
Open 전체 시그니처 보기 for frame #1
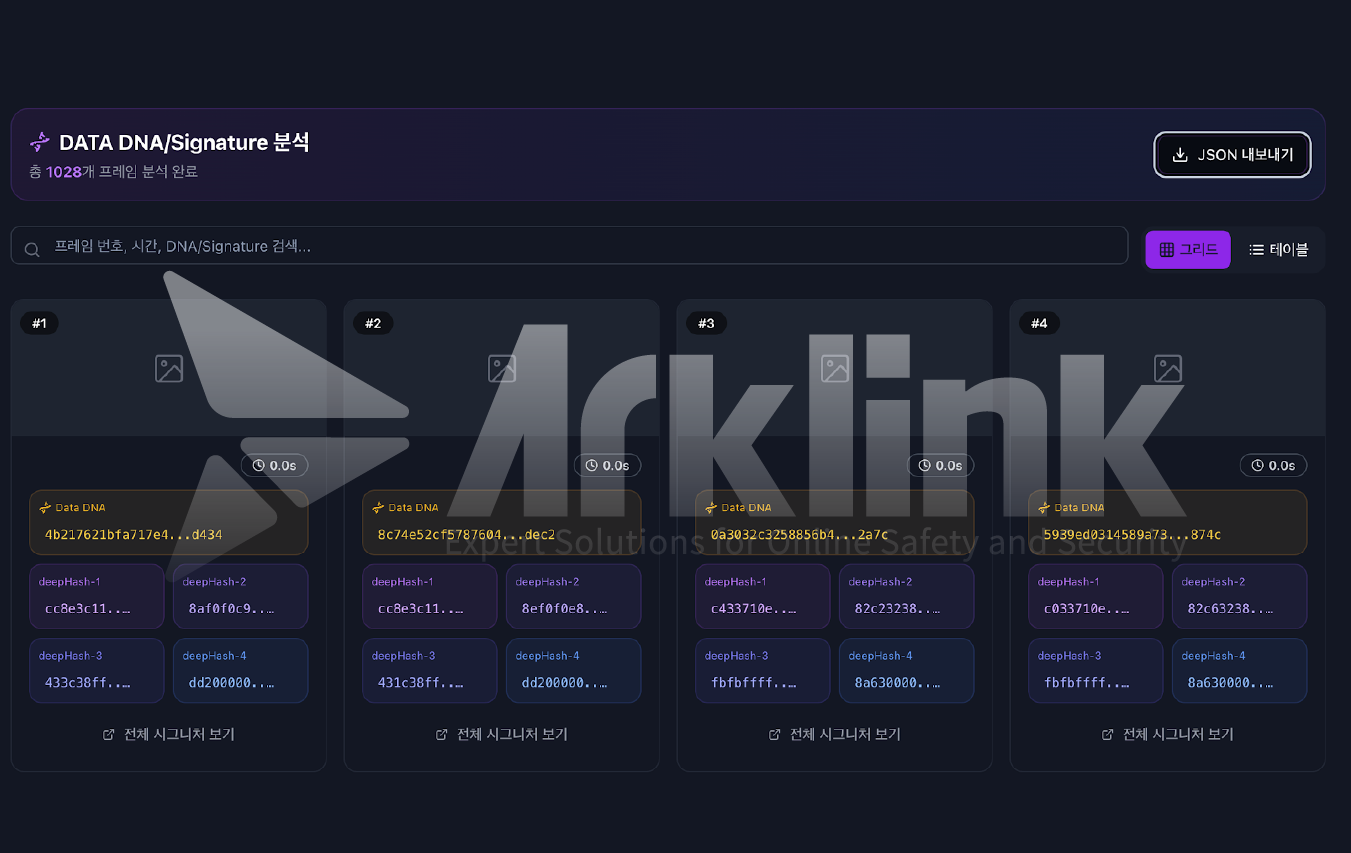(x=168, y=734)
